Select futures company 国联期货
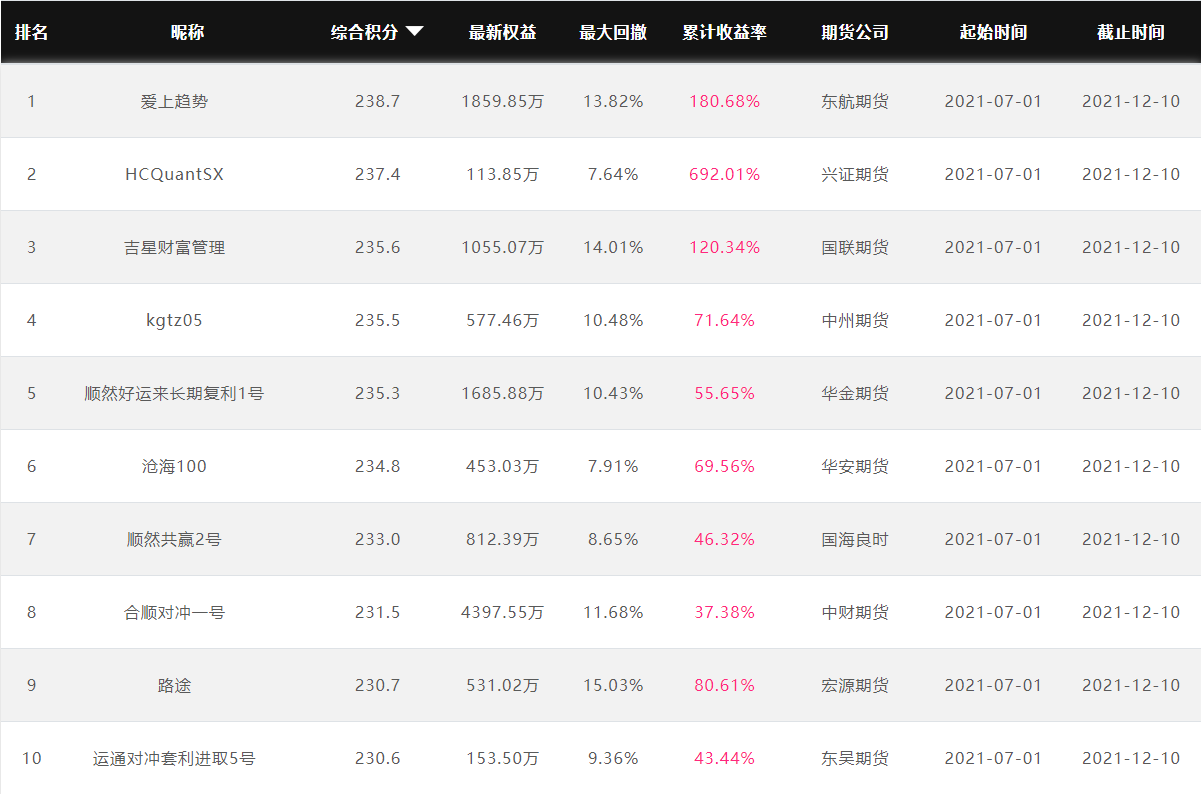1201x794 pixels. pyautogui.click(x=855, y=247)
